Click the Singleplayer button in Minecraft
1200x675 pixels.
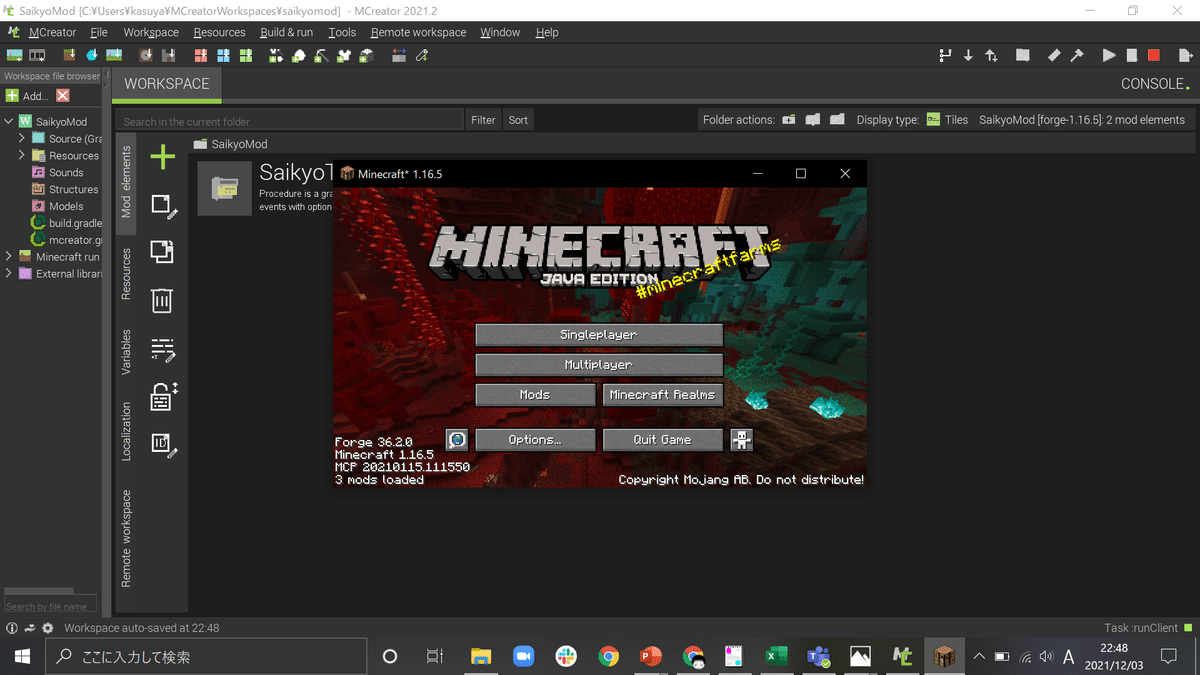pyautogui.click(x=598, y=334)
